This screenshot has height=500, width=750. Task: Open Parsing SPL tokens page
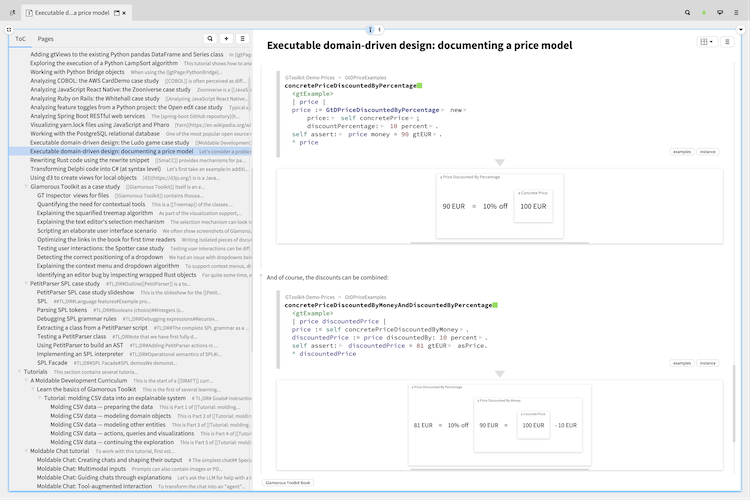point(62,310)
